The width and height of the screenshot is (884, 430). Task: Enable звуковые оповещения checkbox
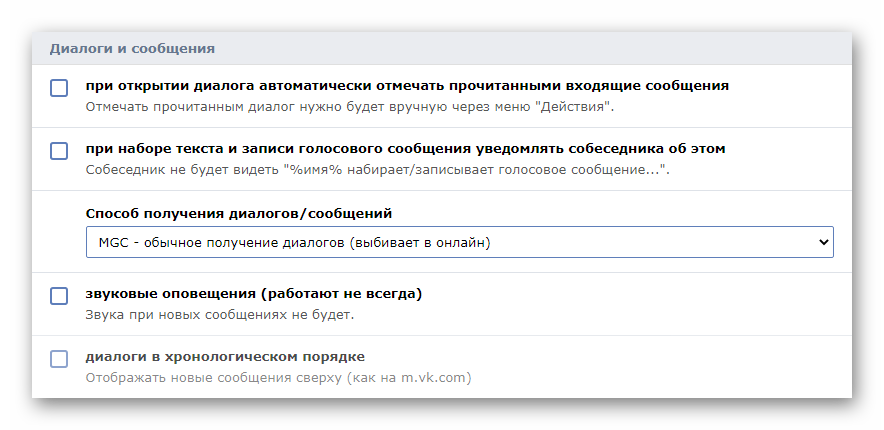point(59,296)
